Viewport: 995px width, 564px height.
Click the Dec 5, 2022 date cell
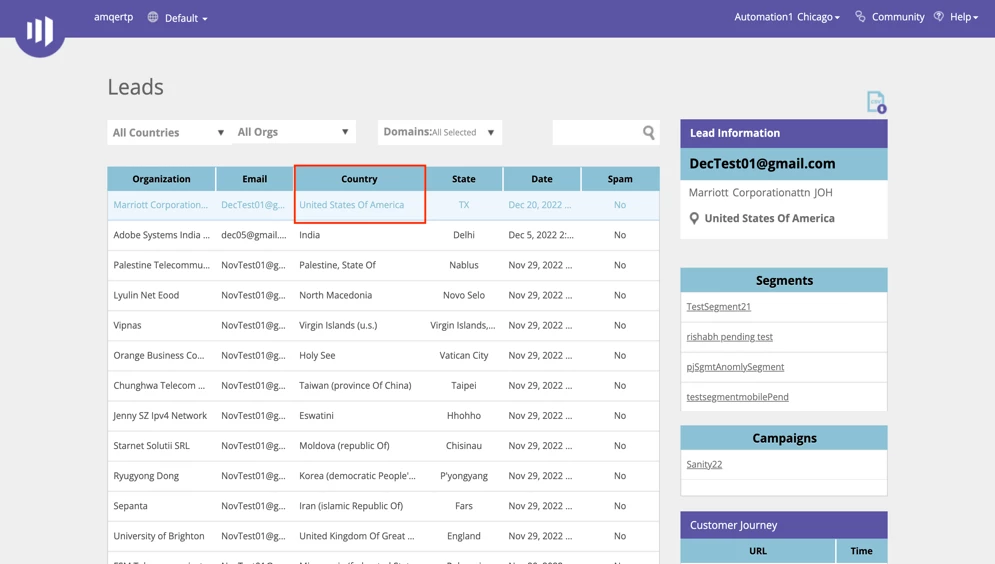click(x=541, y=235)
